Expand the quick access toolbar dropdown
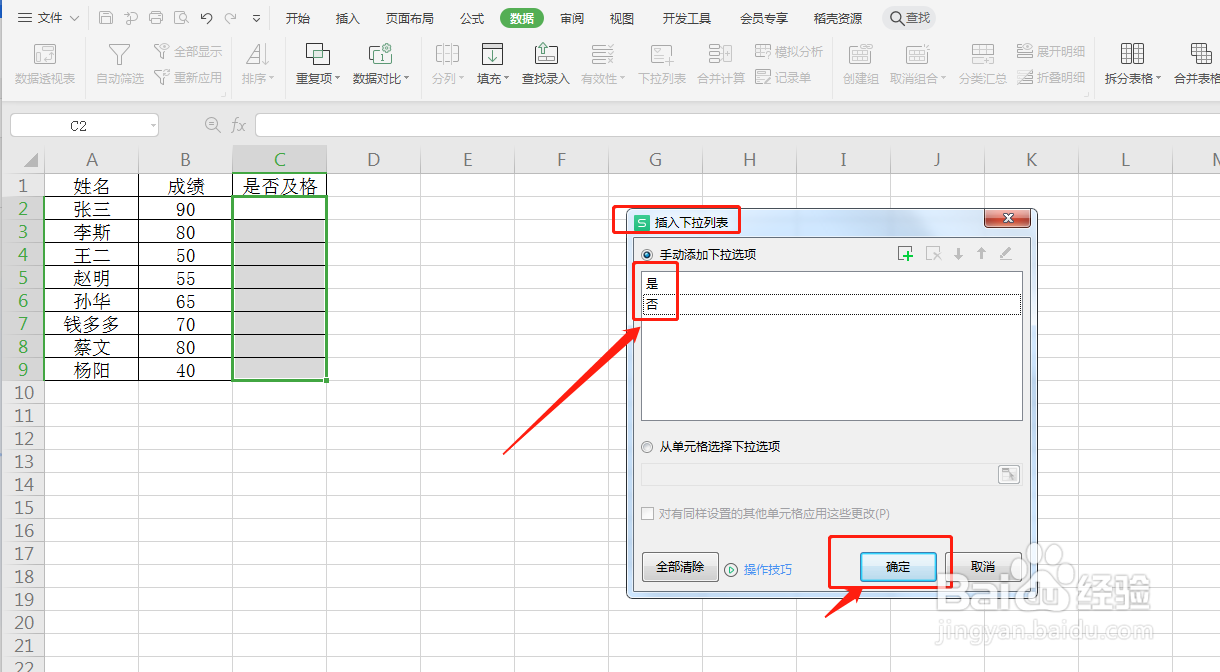Viewport: 1220px width, 672px height. click(257, 18)
